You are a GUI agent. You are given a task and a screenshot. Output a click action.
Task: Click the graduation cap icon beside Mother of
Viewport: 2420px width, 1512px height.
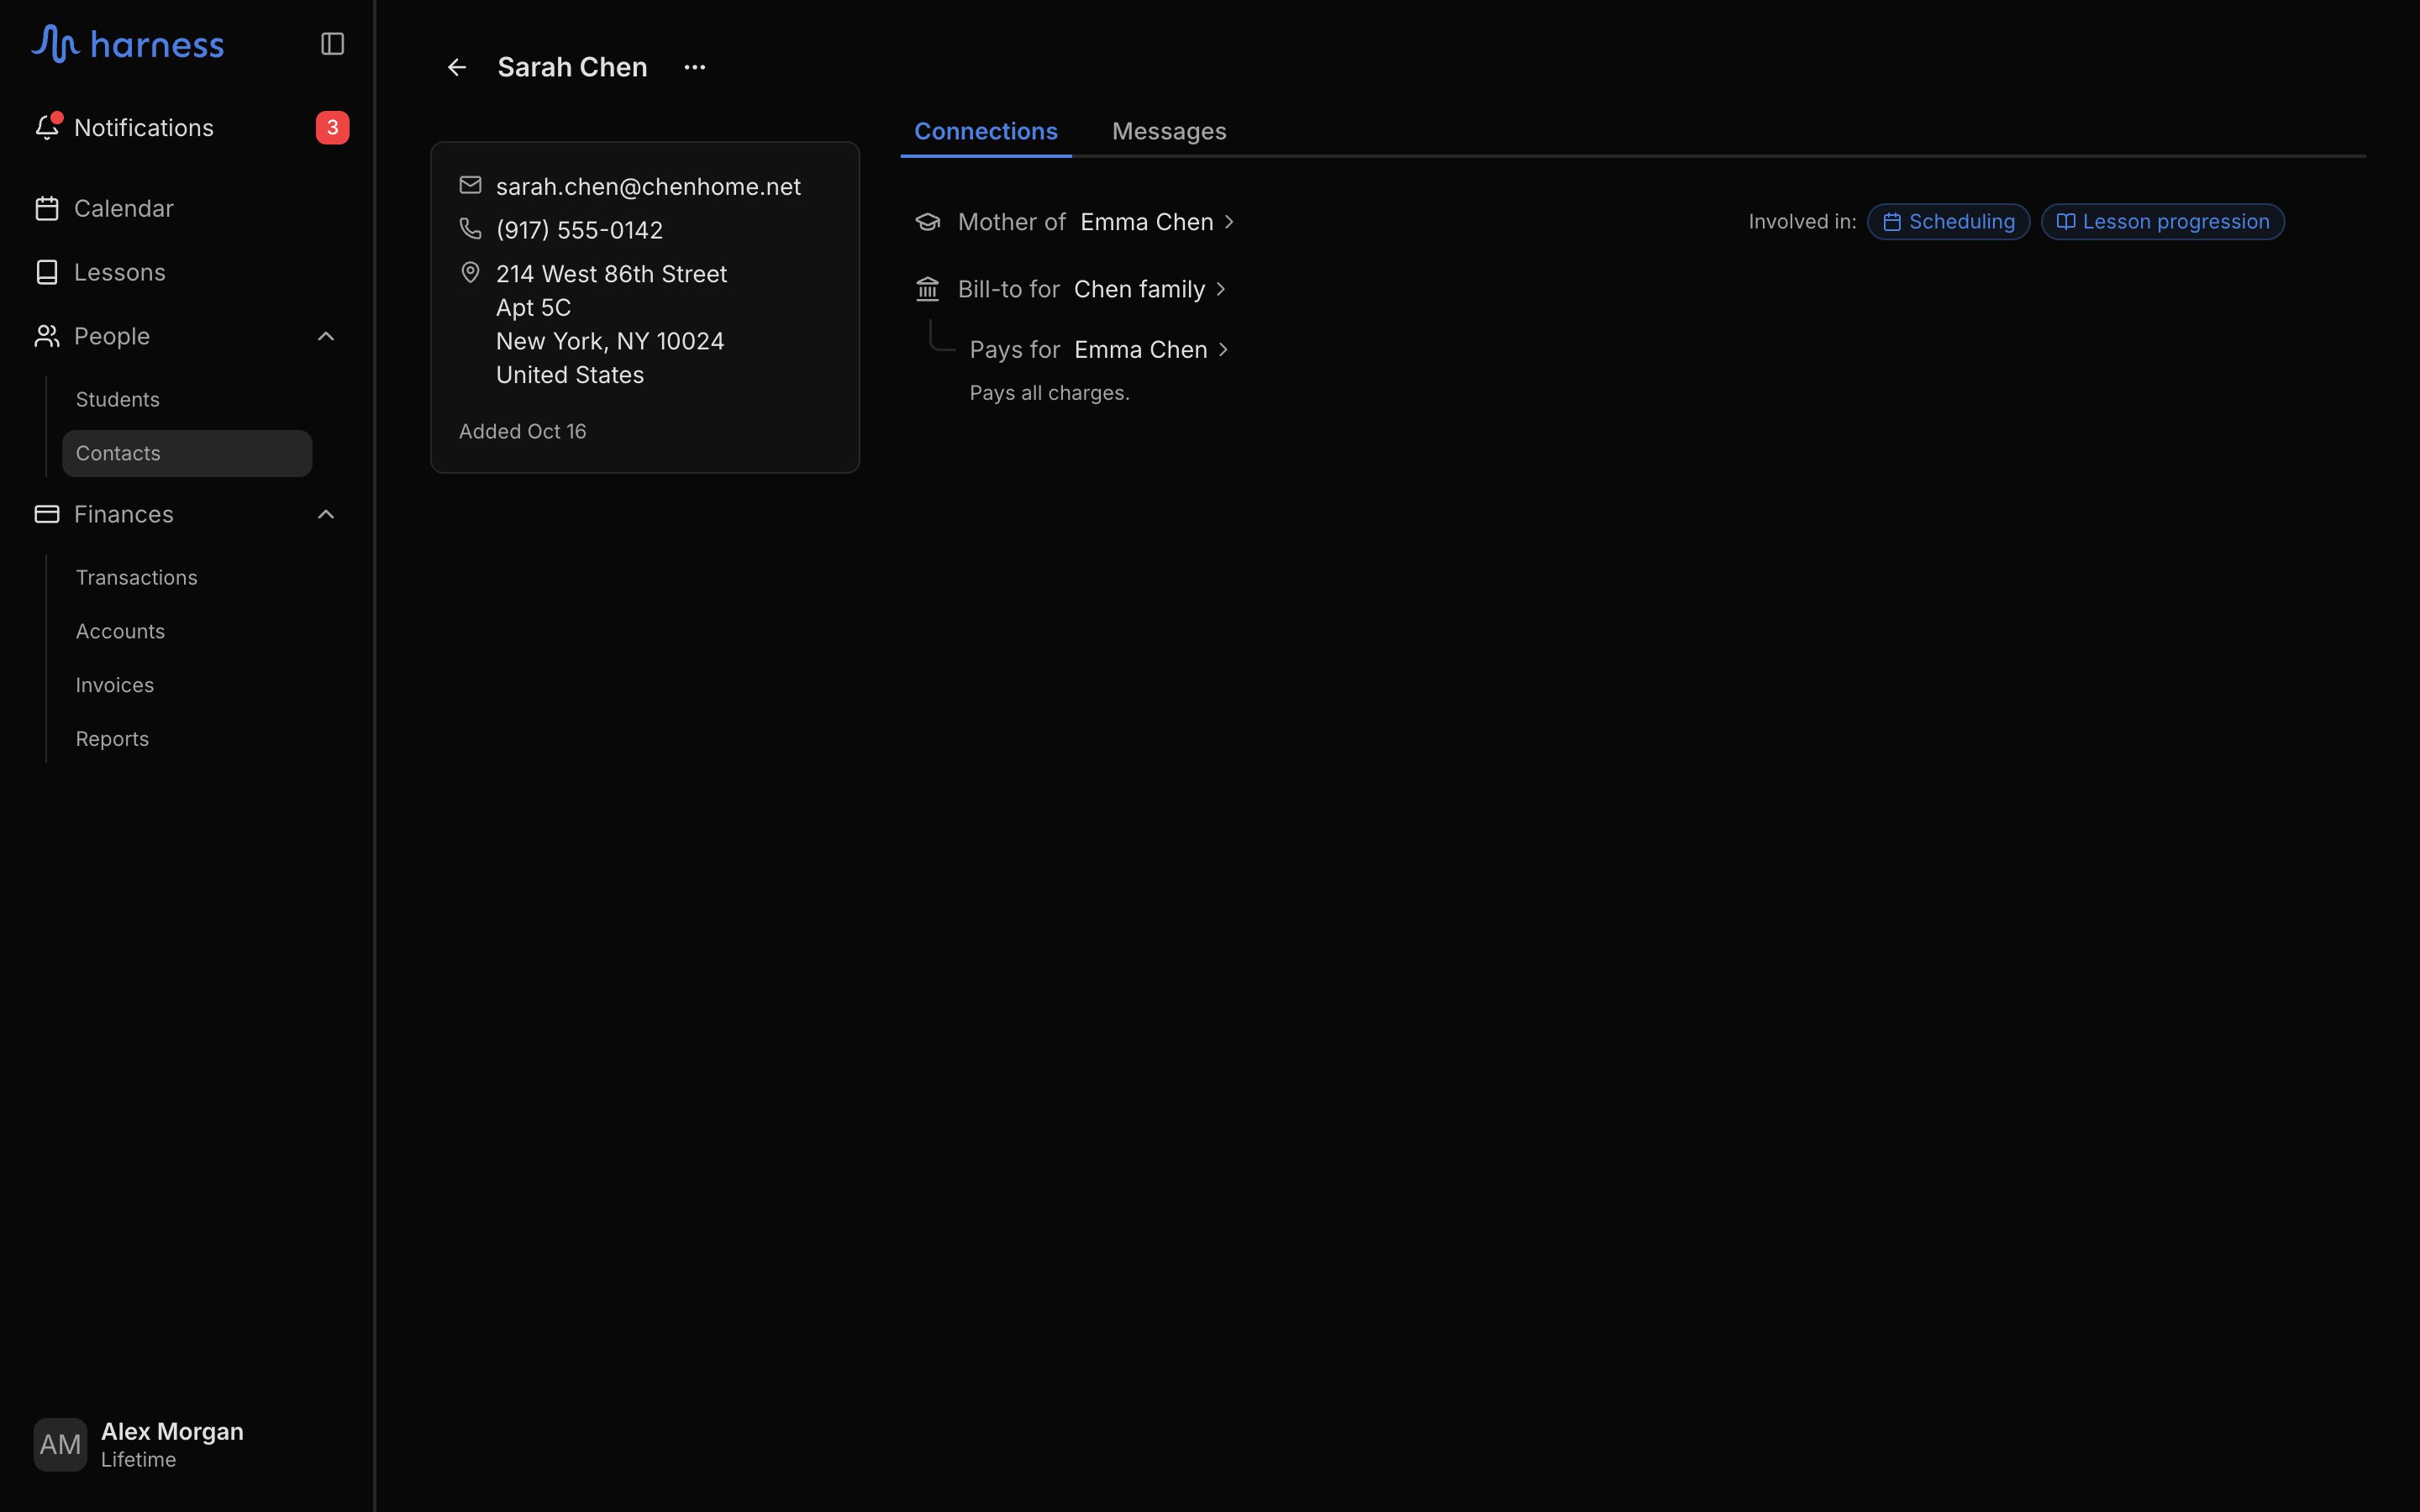coord(928,222)
